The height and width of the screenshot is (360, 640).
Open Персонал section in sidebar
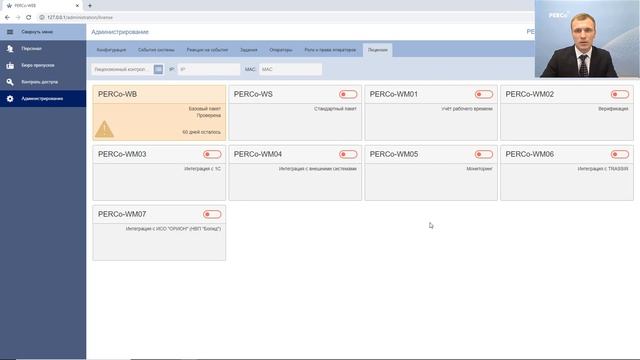click(43, 49)
